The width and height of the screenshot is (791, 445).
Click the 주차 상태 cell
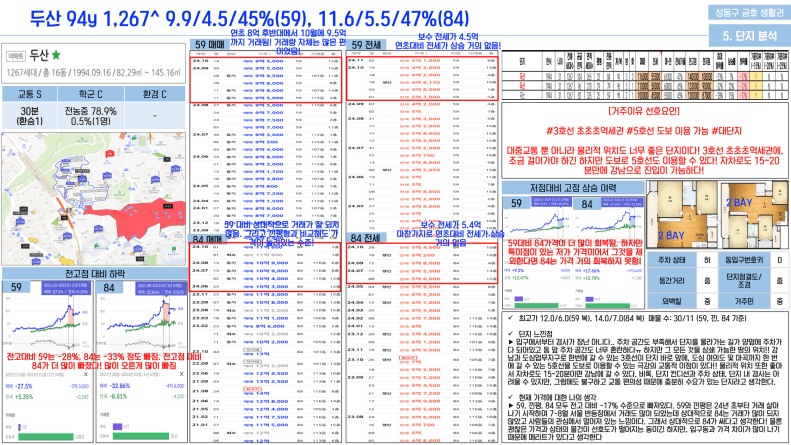[671, 260]
